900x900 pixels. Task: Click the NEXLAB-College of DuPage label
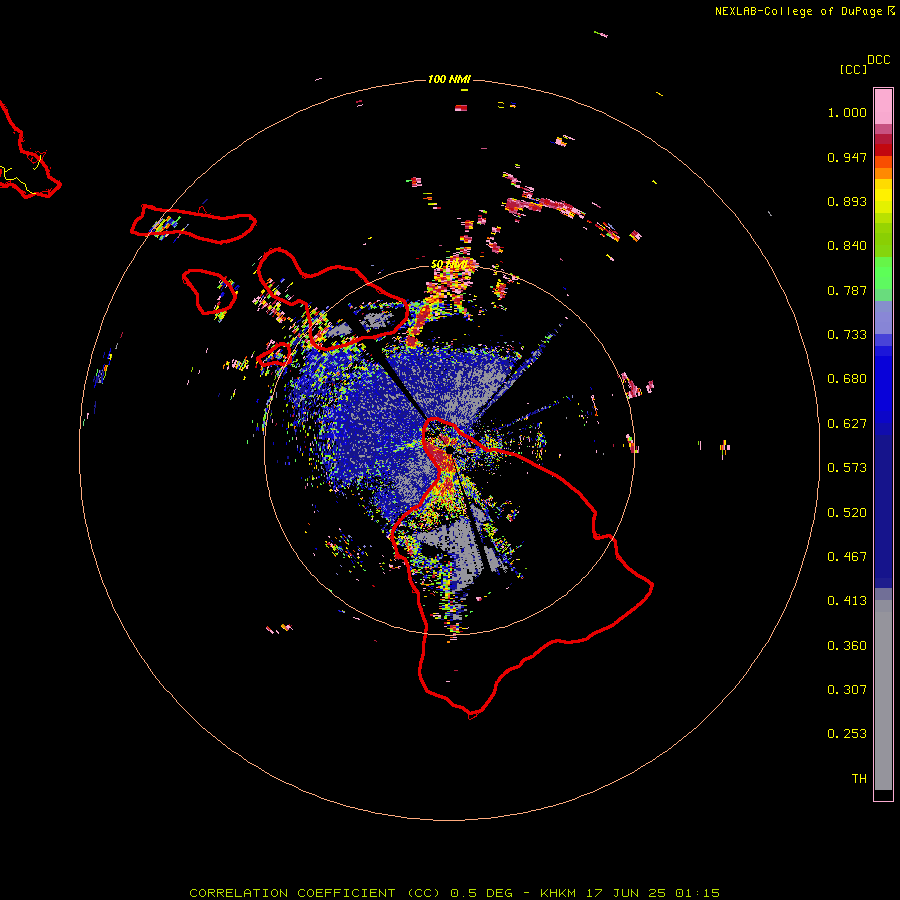[804, 11]
